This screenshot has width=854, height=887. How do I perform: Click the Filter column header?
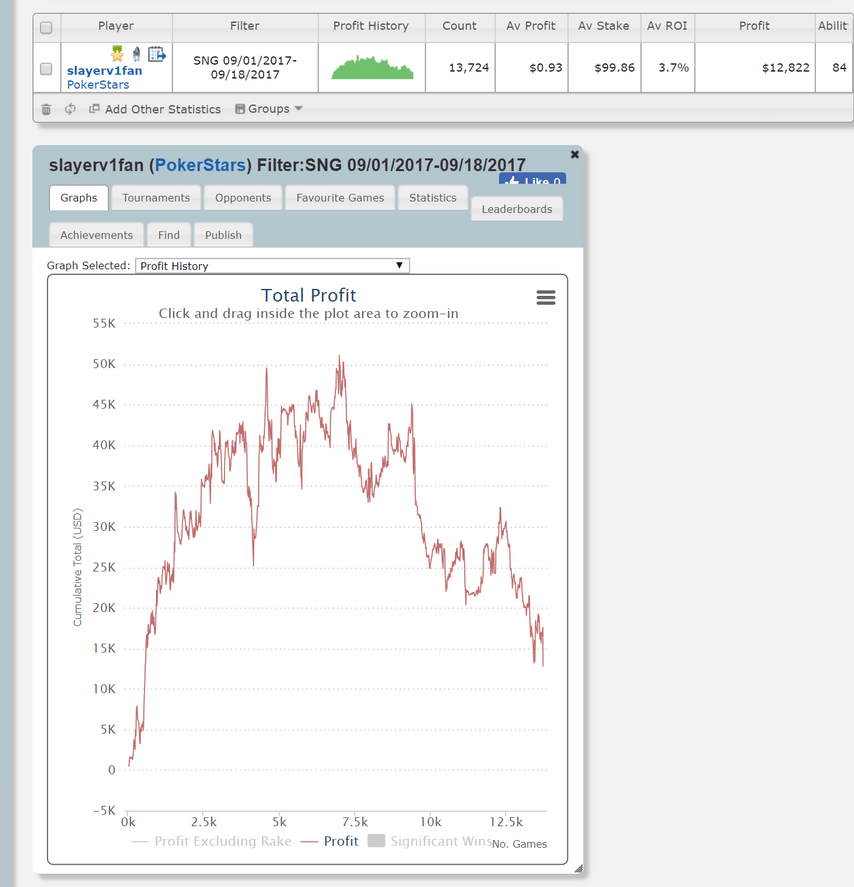[245, 26]
